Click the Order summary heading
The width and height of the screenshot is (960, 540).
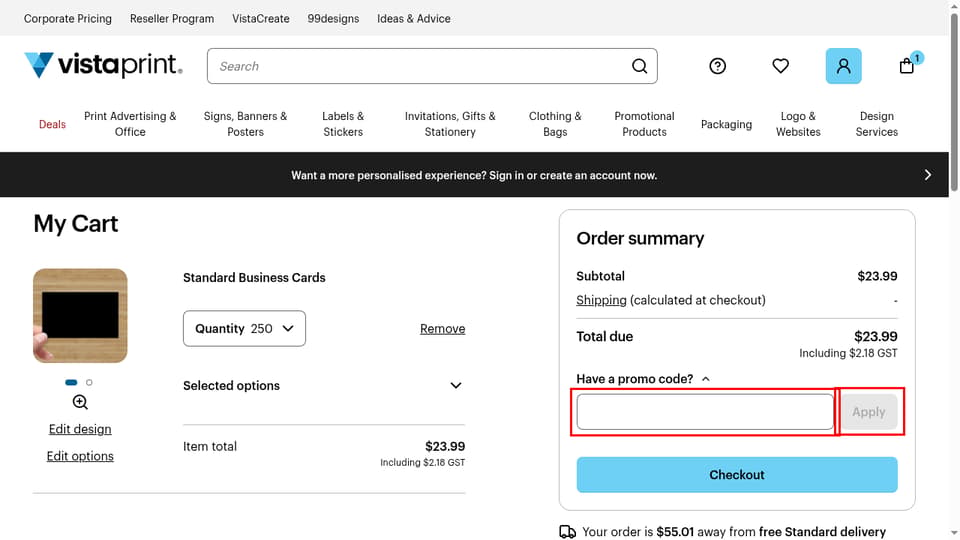point(640,238)
